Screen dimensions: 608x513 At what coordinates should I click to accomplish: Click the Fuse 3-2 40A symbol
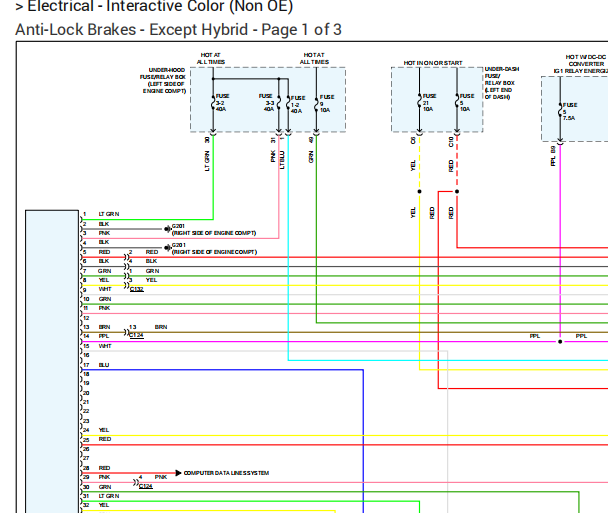coord(213,103)
